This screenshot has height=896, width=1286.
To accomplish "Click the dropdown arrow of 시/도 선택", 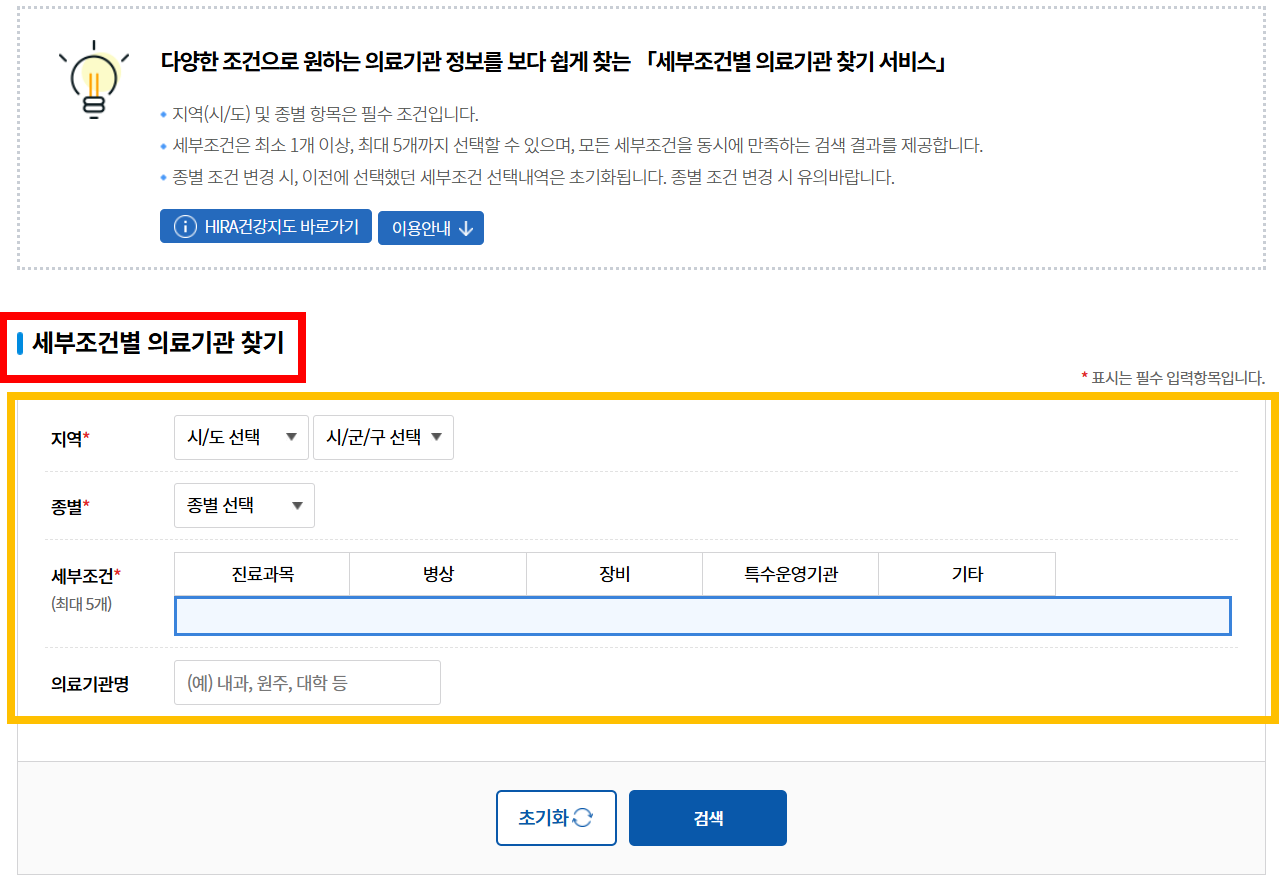I will 293,437.
